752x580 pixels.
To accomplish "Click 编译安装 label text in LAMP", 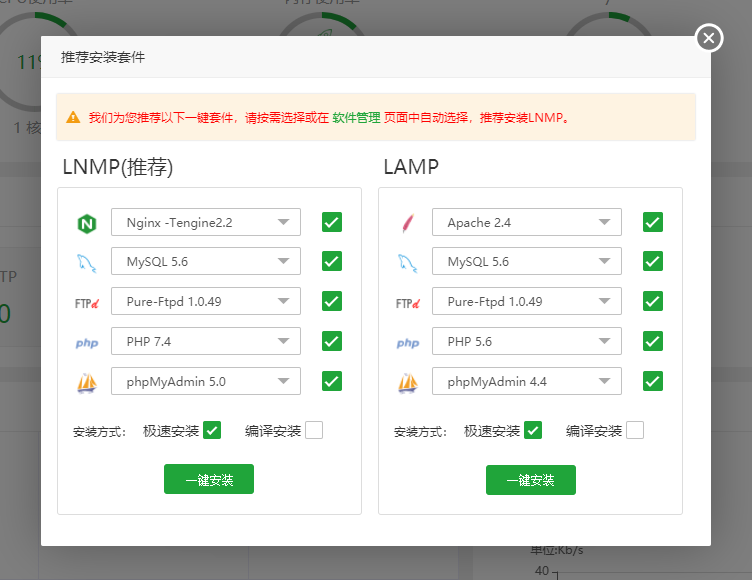I will coord(594,431).
